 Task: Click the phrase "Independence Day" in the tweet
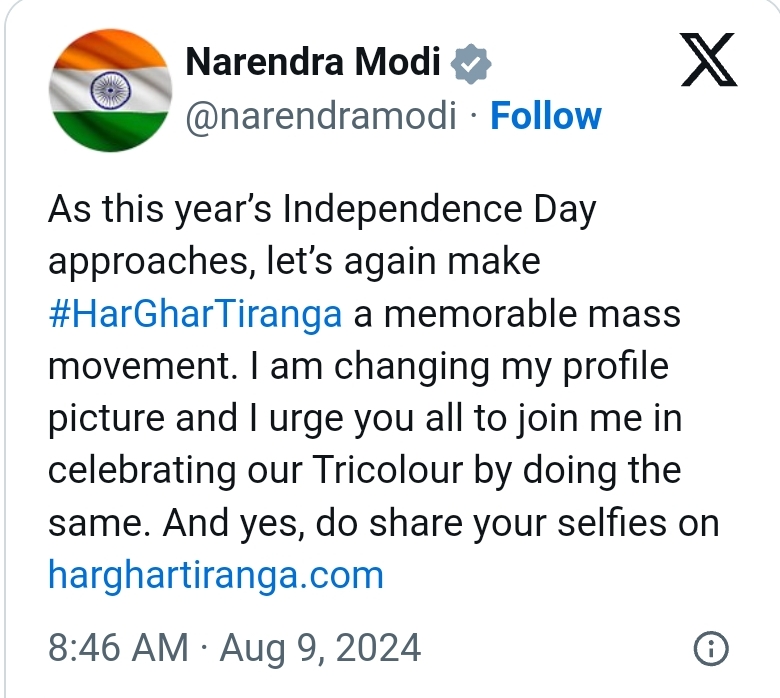(x=439, y=209)
